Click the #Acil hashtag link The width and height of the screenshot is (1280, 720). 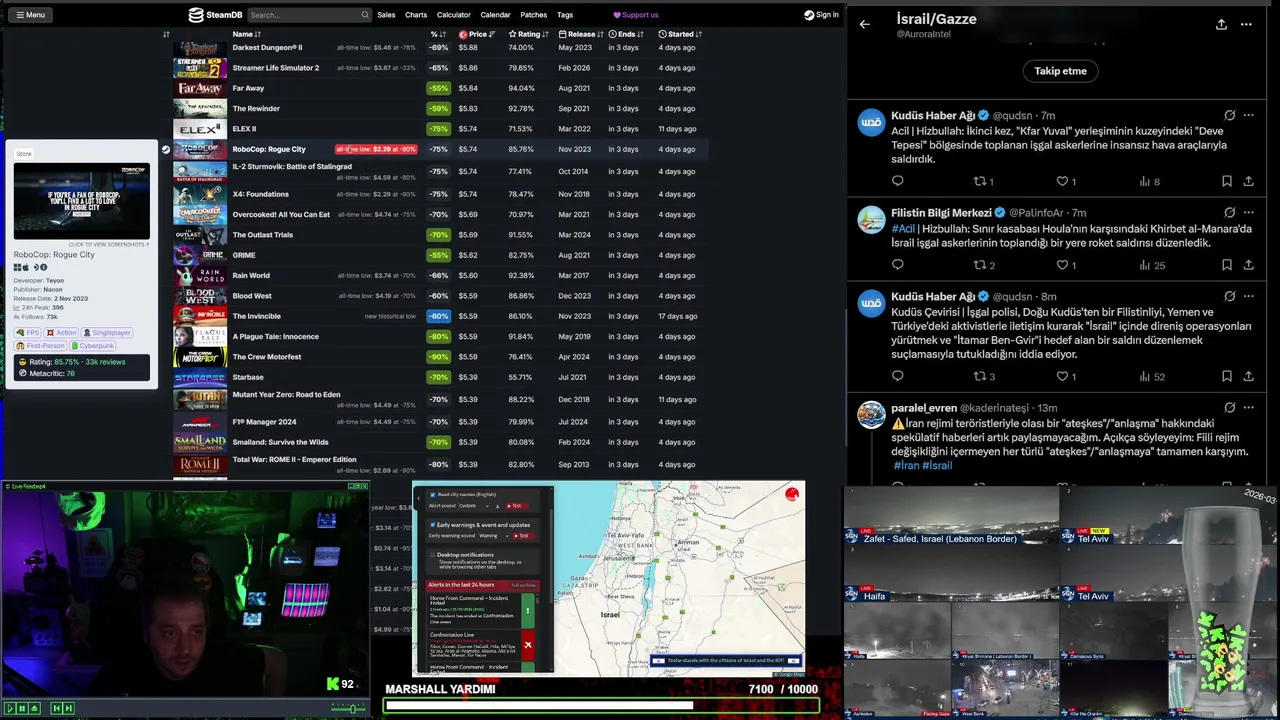tap(903, 228)
